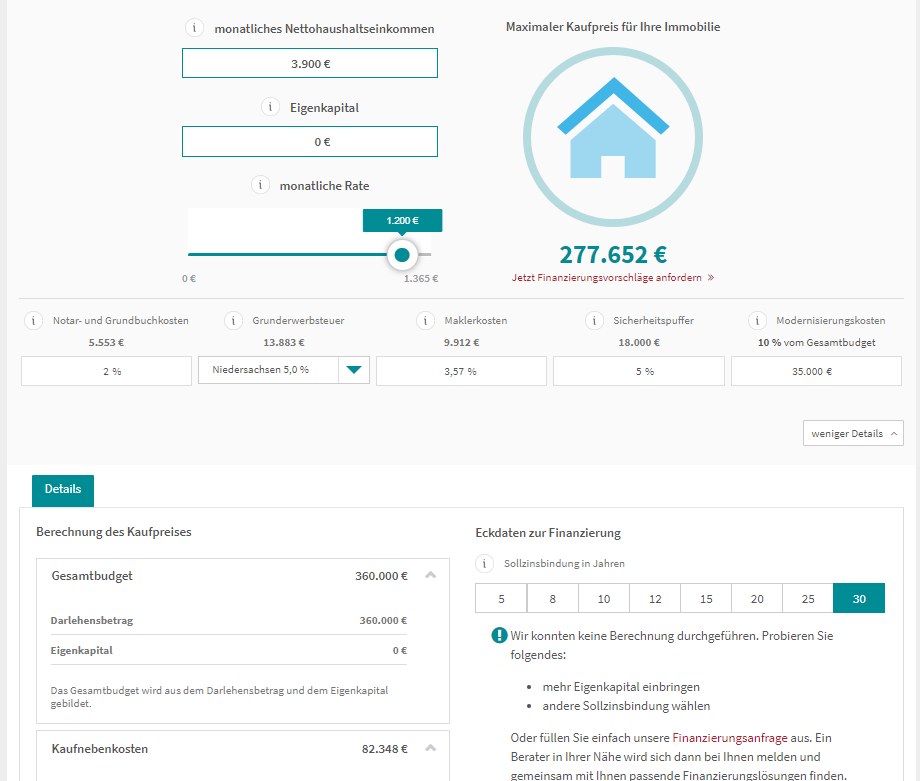Click the Kaufnebenkosten 82.348 € value
Screen dimensions: 920x781
click(384, 749)
